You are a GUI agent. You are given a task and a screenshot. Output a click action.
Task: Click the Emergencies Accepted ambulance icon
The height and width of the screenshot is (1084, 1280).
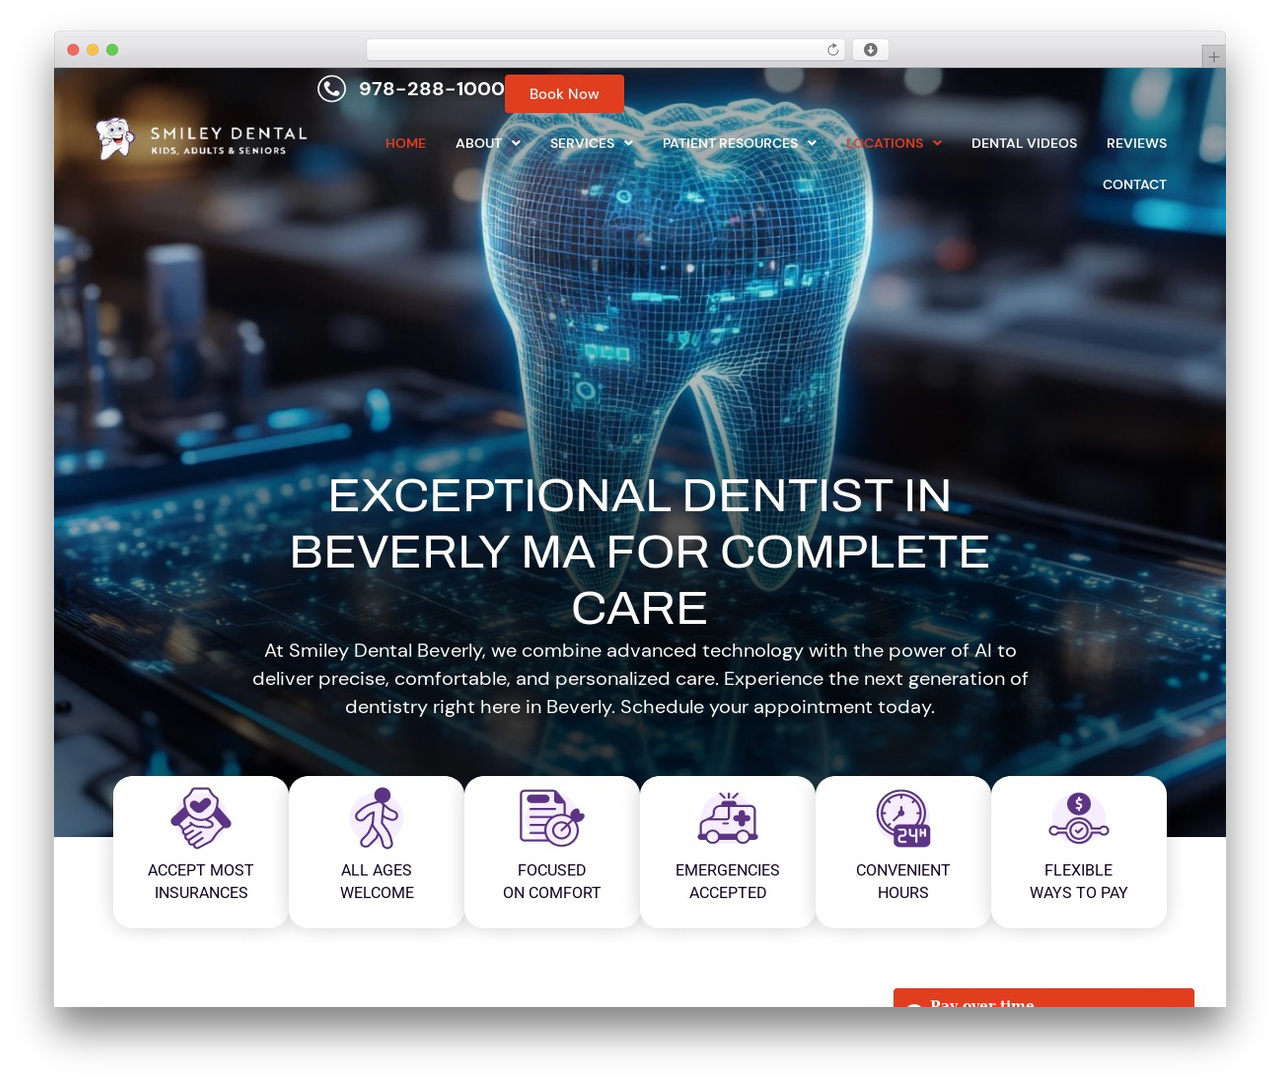[x=728, y=818]
